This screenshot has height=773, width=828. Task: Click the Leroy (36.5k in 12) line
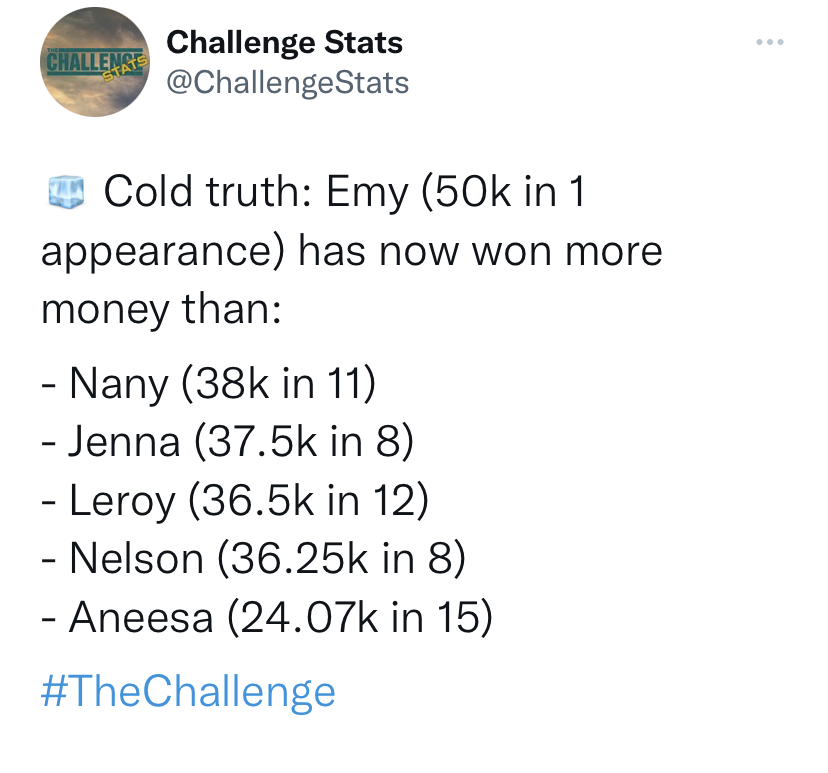(x=235, y=501)
